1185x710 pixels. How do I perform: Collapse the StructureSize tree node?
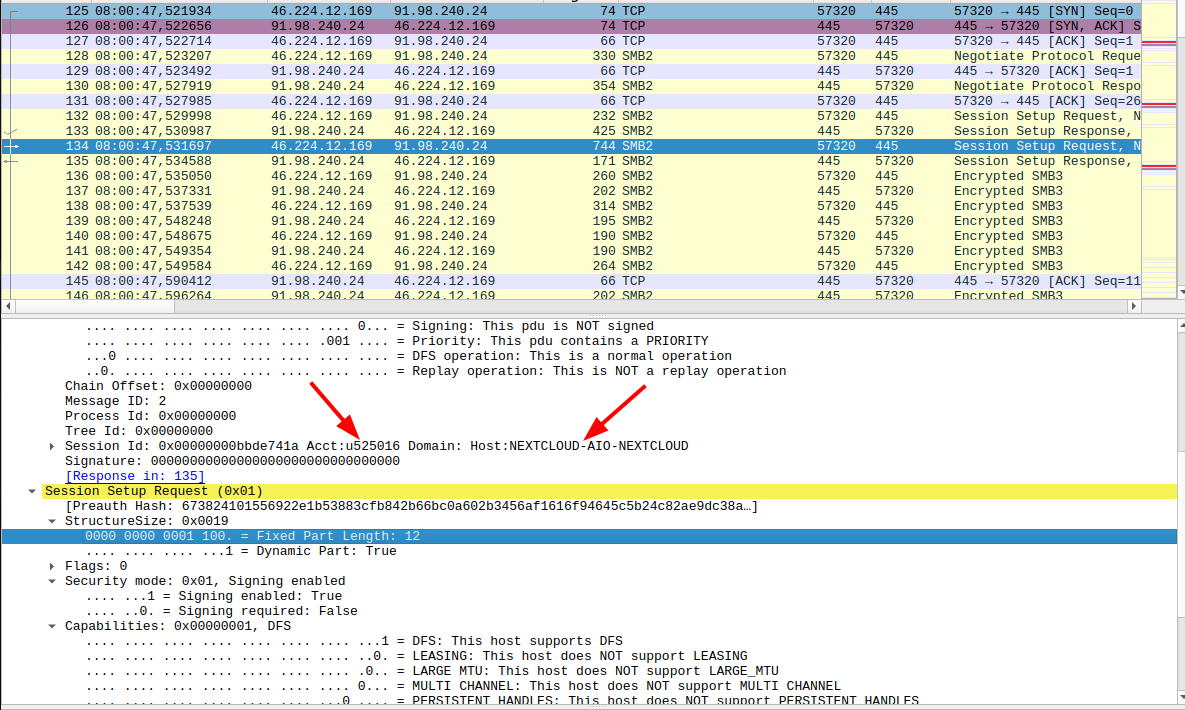coord(53,521)
